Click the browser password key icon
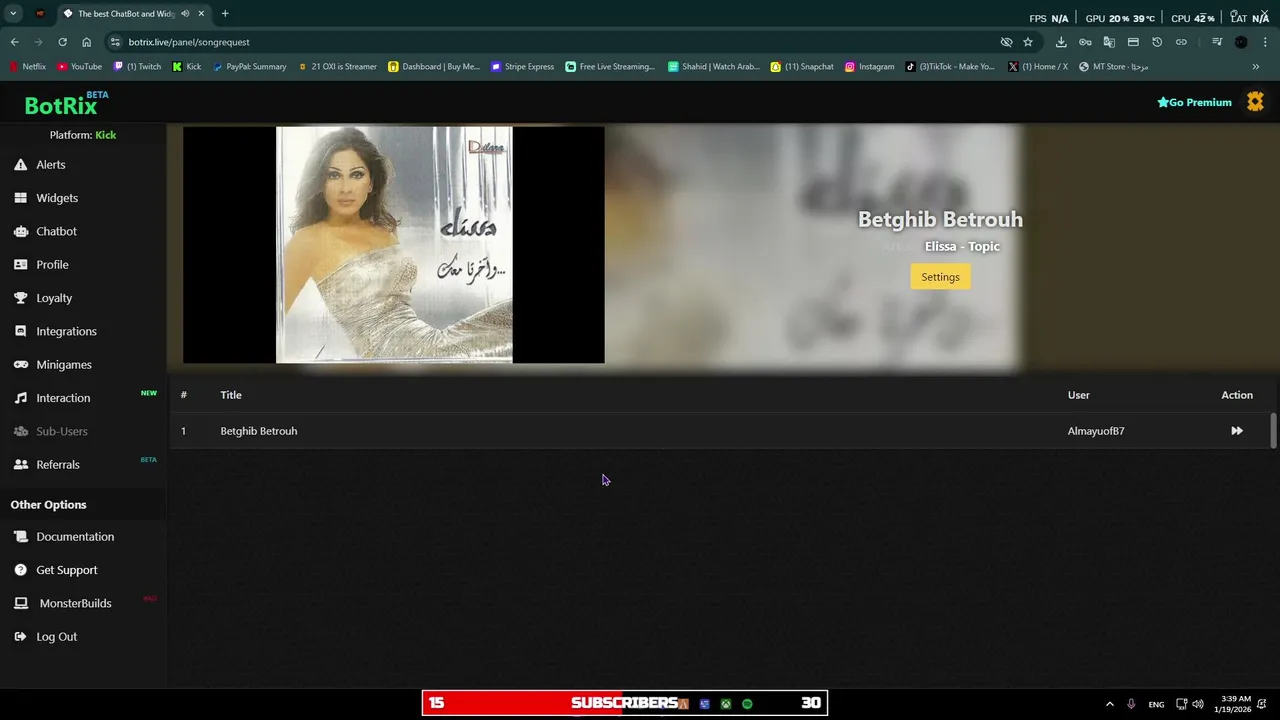The height and width of the screenshot is (720, 1280). [1085, 42]
